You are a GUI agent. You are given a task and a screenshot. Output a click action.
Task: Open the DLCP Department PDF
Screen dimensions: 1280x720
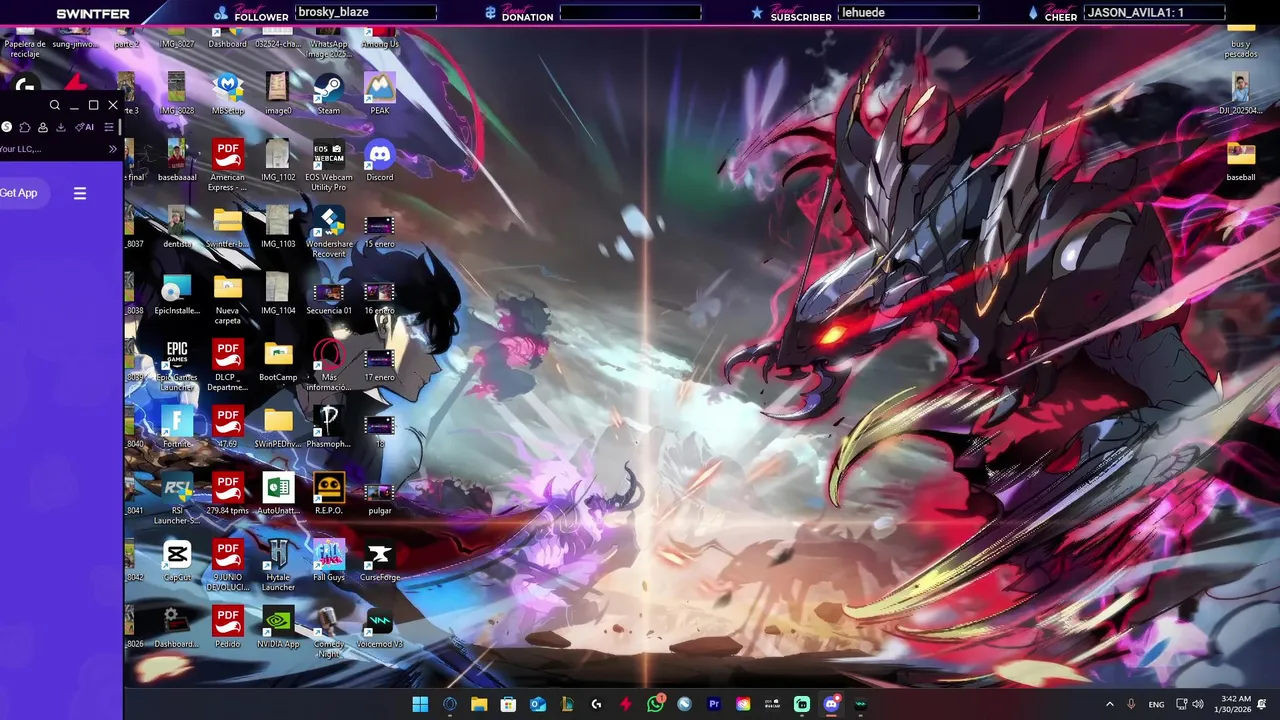[227, 366]
